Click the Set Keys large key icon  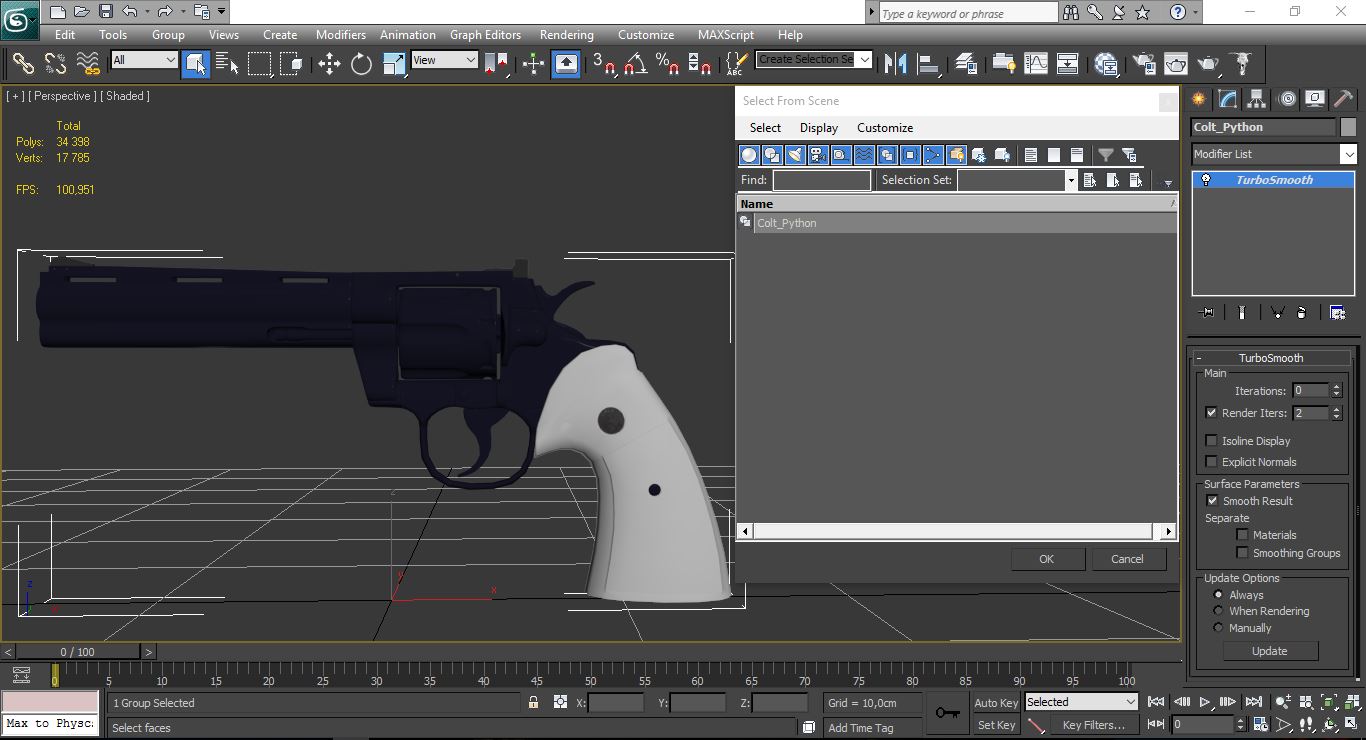[x=947, y=713]
